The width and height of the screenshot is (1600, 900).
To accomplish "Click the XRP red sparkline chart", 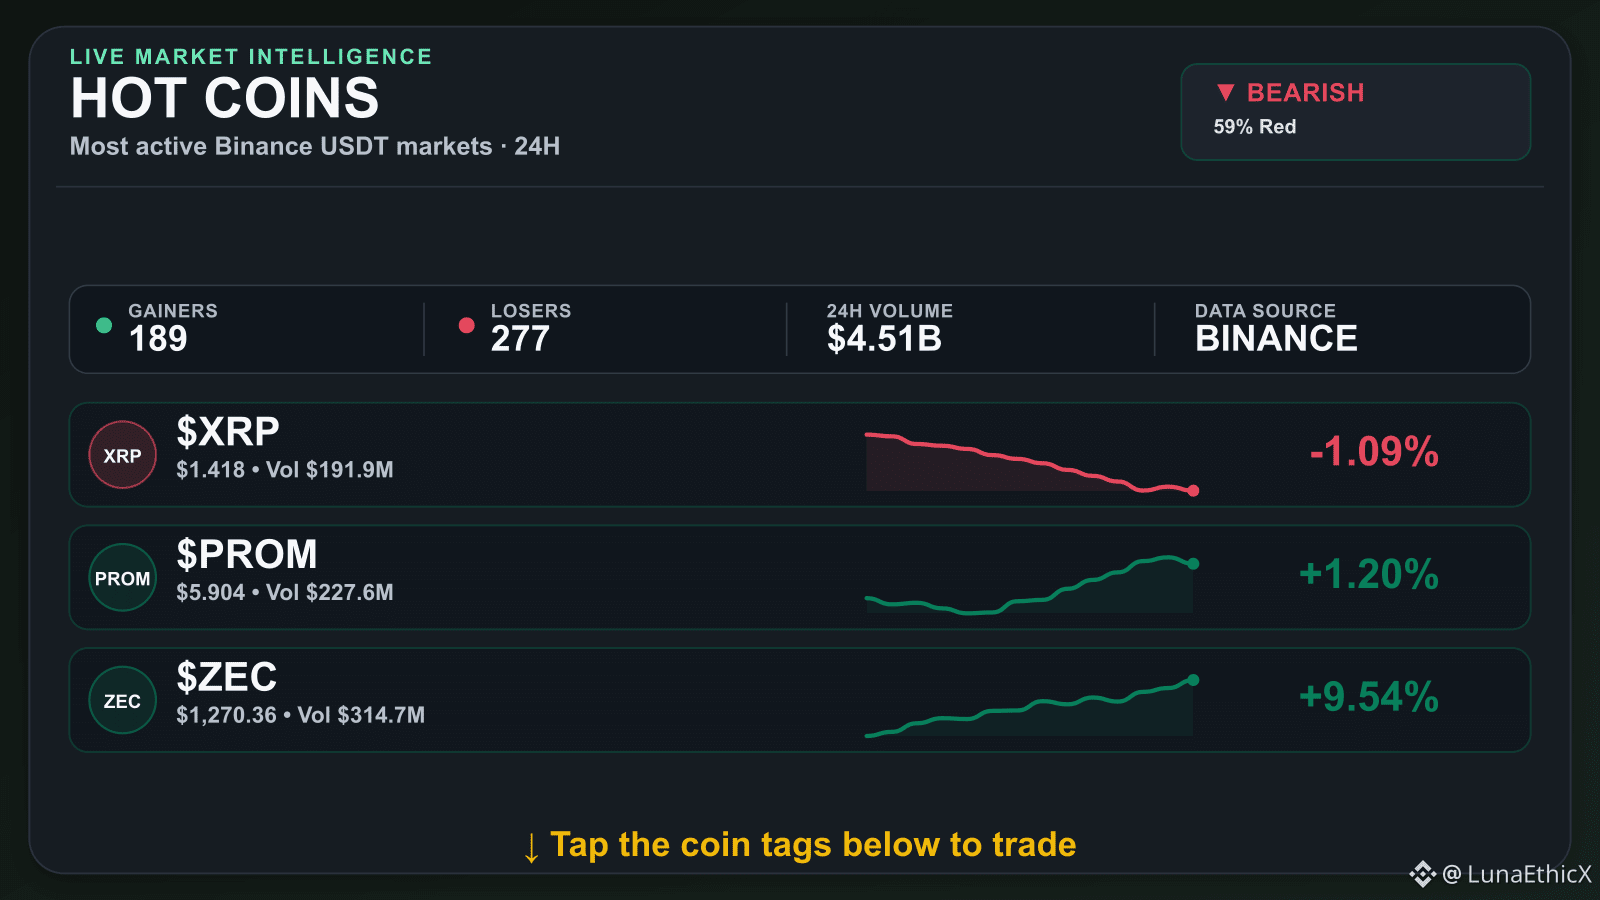I will pyautogui.click(x=1031, y=463).
